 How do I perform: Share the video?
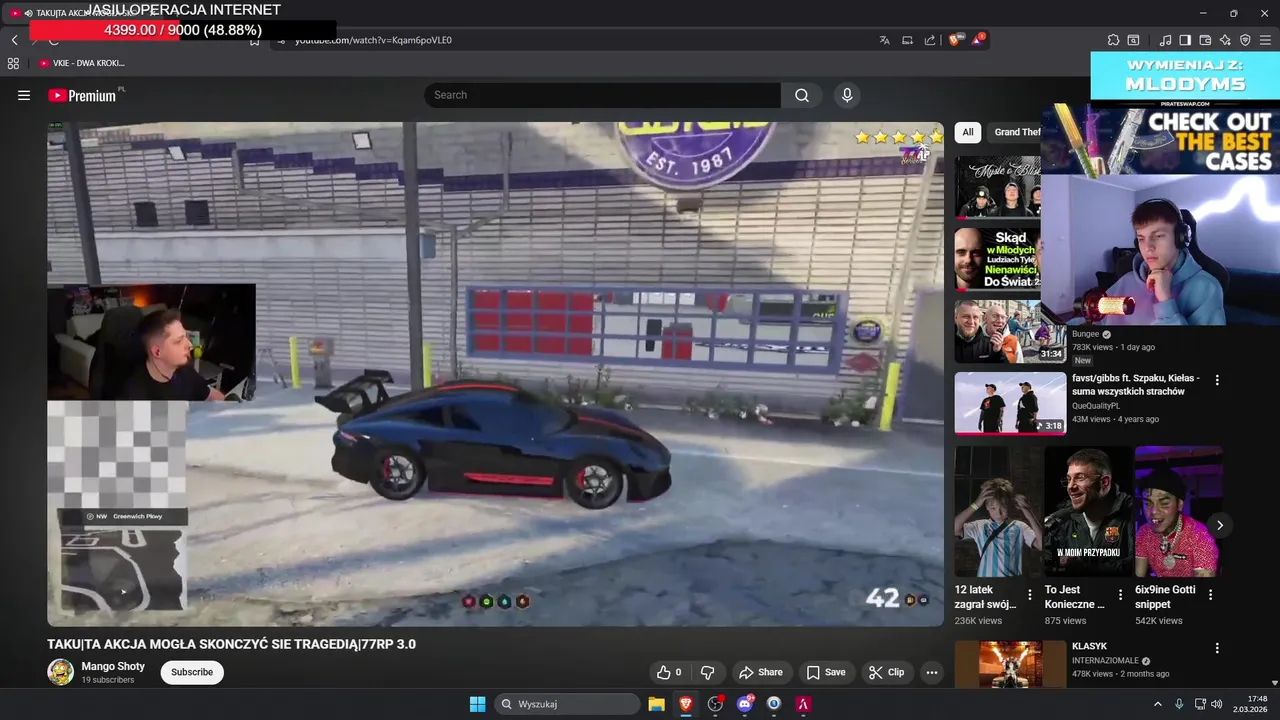[x=760, y=672]
